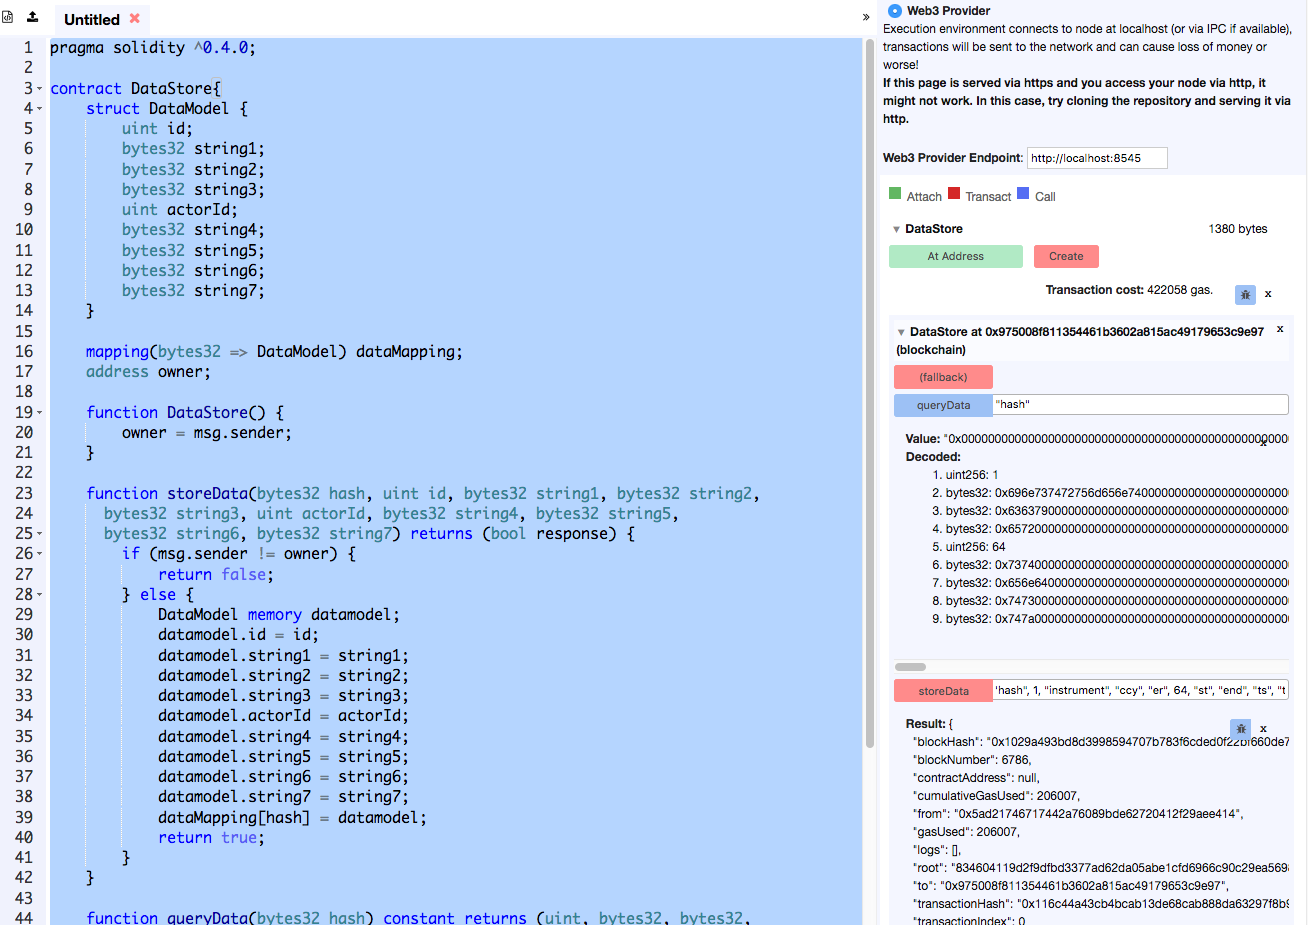The height and width of the screenshot is (925, 1308).
Task: Fold the DataStore constructor at line 19
Action: (40, 413)
